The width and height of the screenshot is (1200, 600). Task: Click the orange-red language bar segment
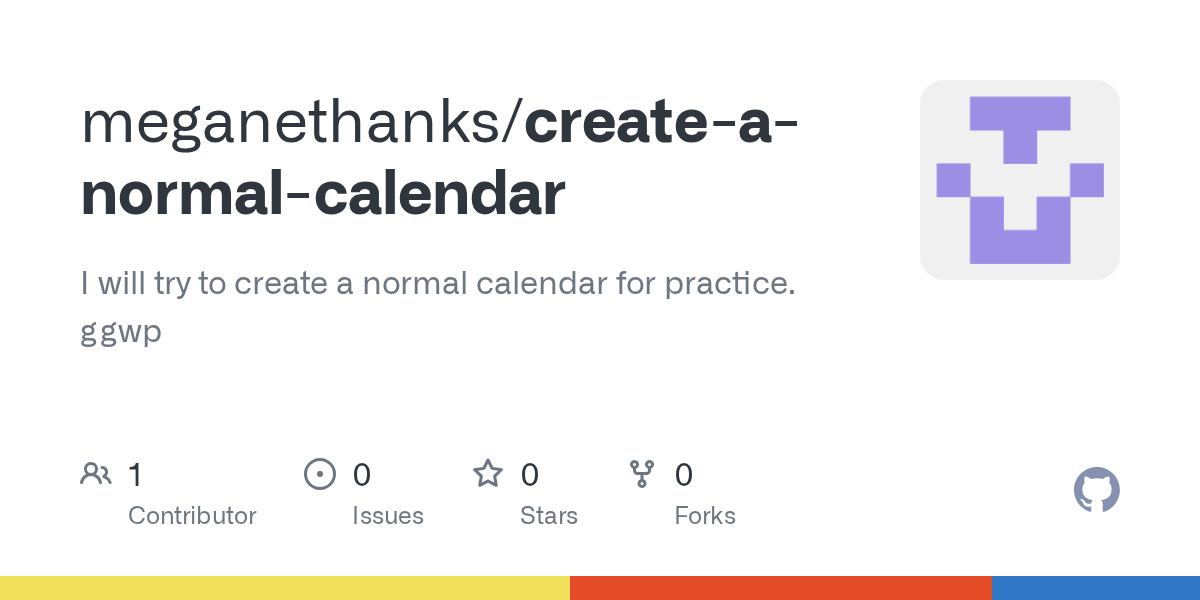(x=781, y=588)
